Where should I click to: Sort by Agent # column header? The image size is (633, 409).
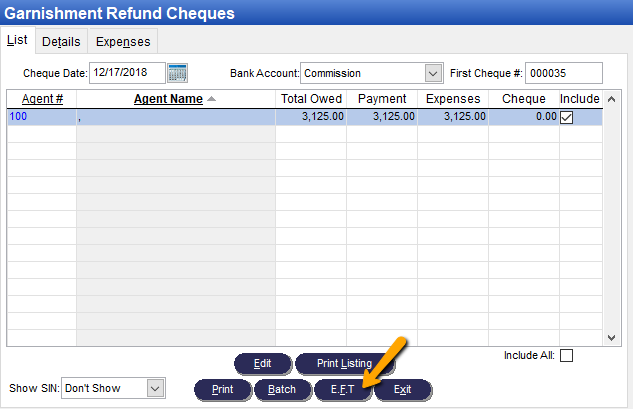[42, 99]
